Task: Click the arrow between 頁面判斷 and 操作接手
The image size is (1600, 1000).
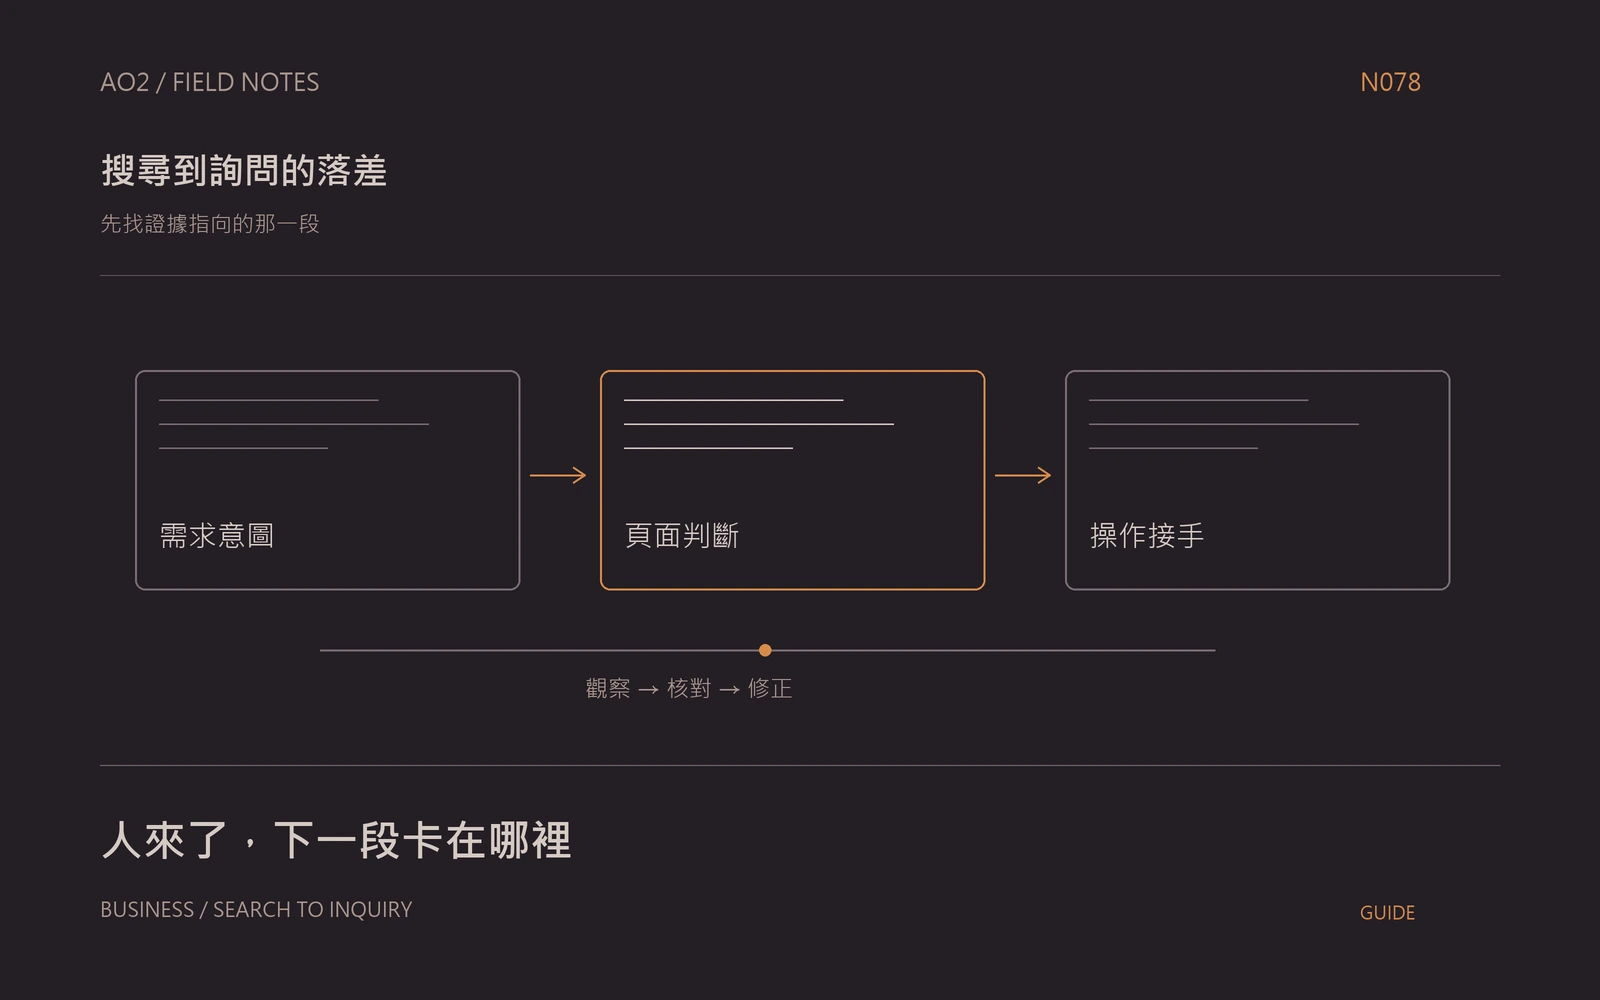Action: [1023, 475]
